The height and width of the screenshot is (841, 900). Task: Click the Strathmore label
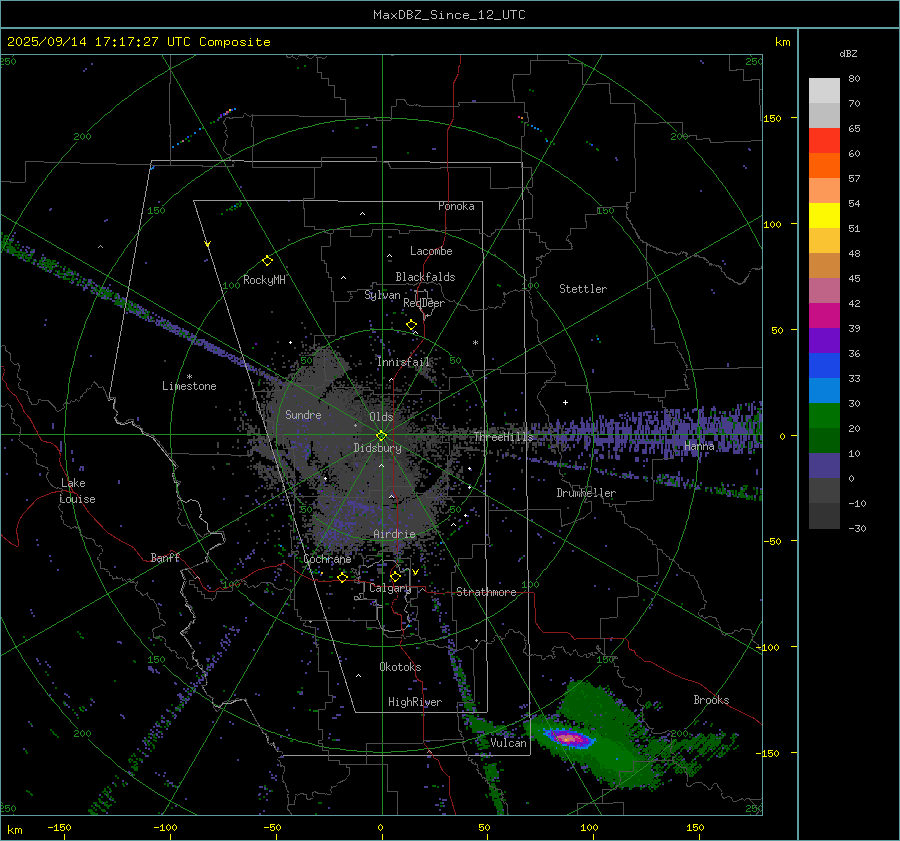[486, 592]
